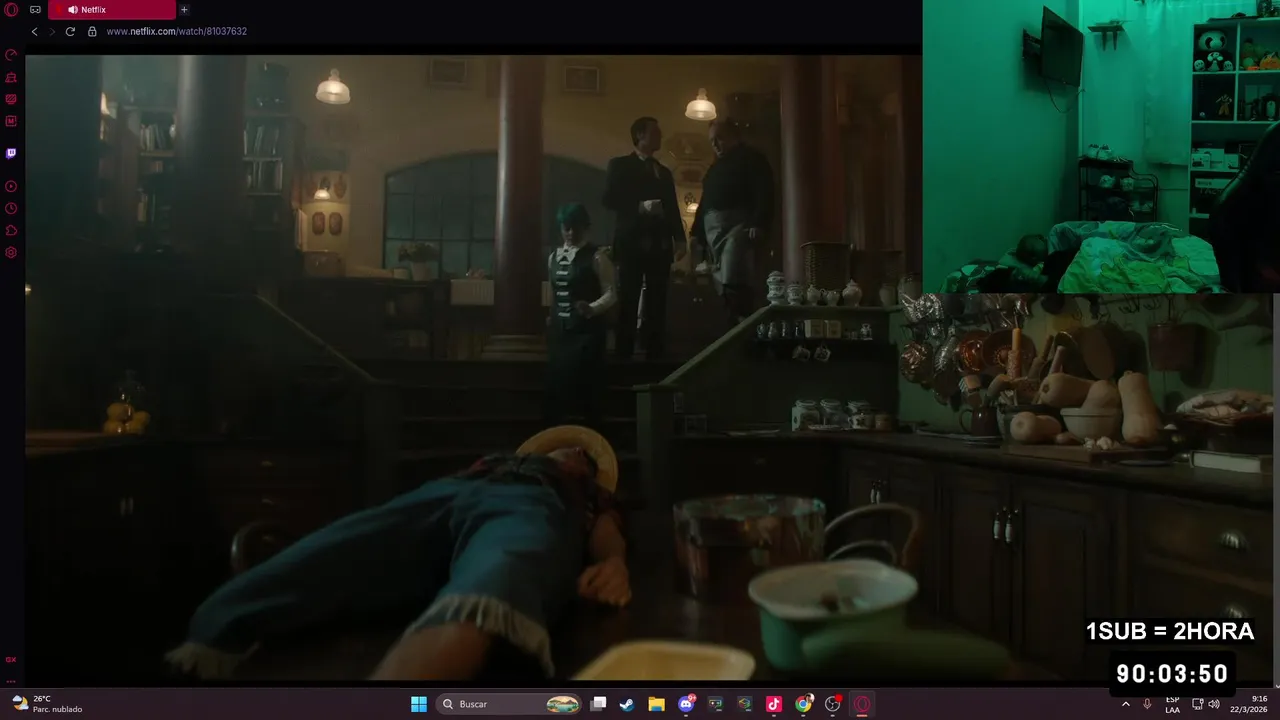This screenshot has height=720, width=1280.
Task: Switch the ESP LAA keyboard language
Action: (x=1172, y=704)
